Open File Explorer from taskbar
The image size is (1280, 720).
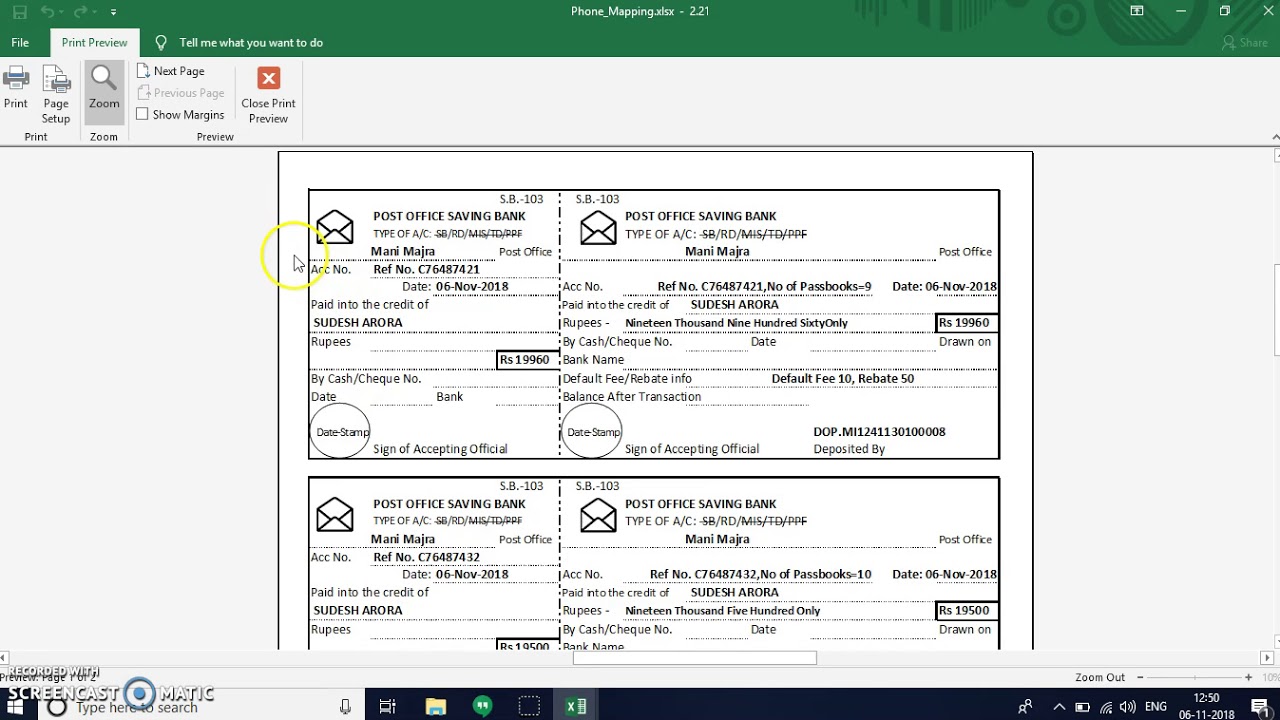(435, 707)
